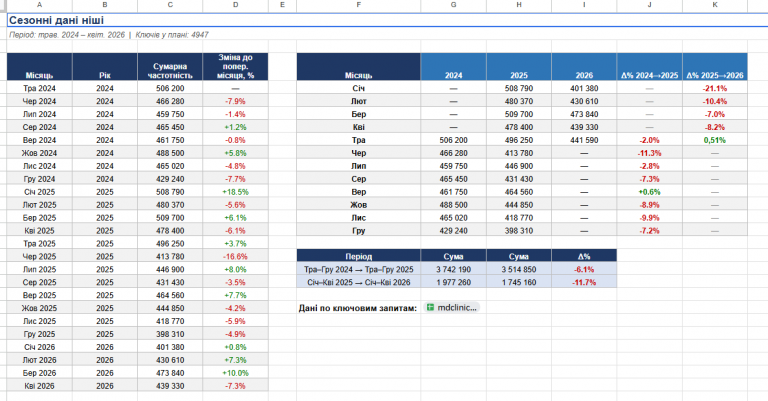Select the -11.7% summary delta cell

tap(584, 282)
